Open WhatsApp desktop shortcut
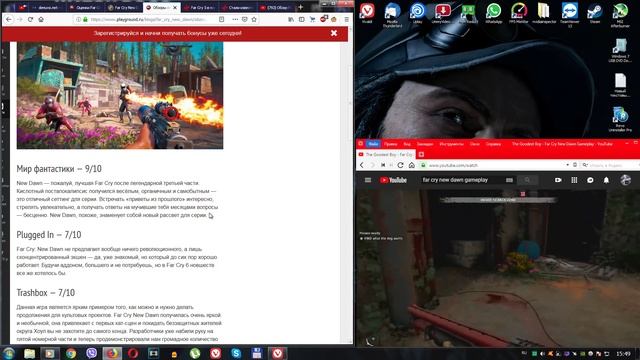The height and width of the screenshot is (360, 640). (493, 13)
